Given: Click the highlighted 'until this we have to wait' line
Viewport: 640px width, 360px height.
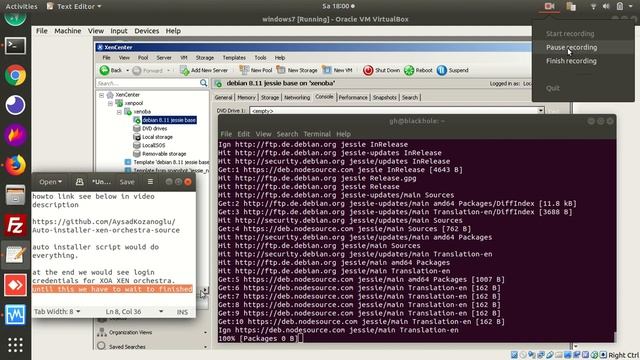Looking at the screenshot, I should click(x=112, y=289).
